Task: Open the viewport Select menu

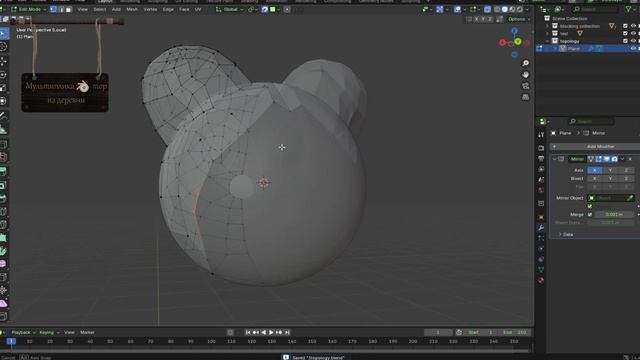Action: coord(100,9)
